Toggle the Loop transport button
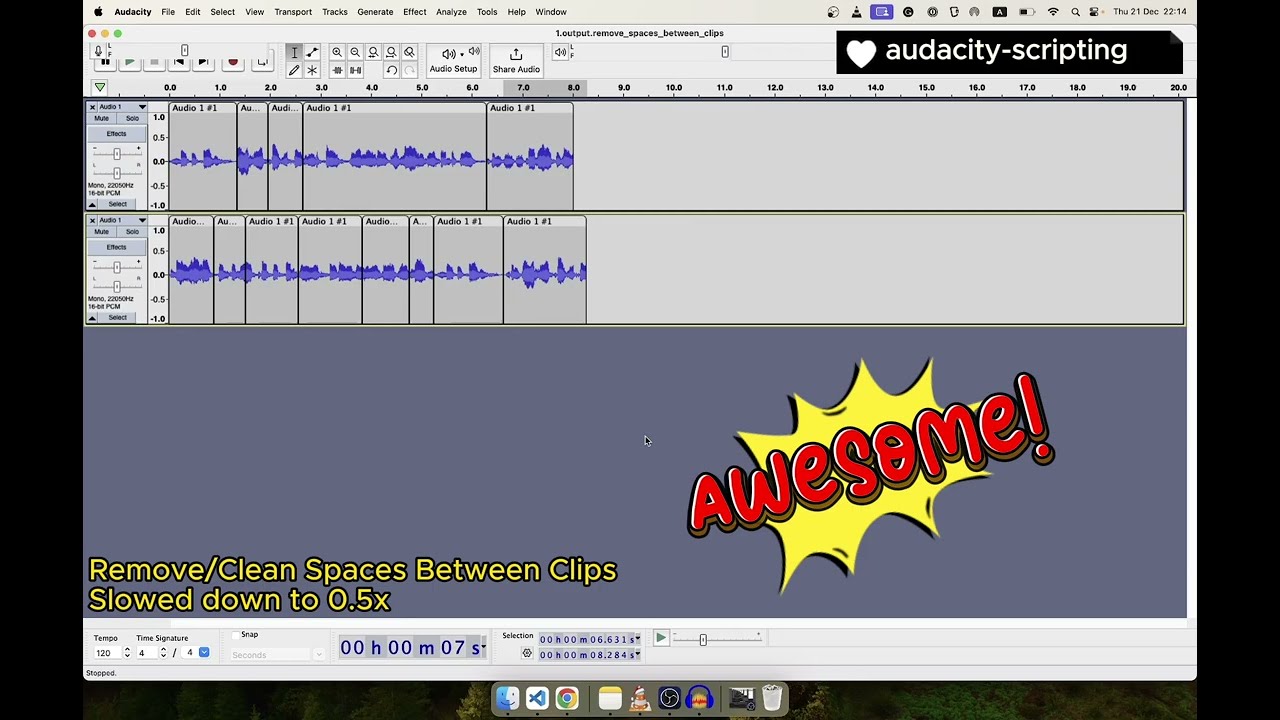Screen dimensions: 1280x720 262,62
